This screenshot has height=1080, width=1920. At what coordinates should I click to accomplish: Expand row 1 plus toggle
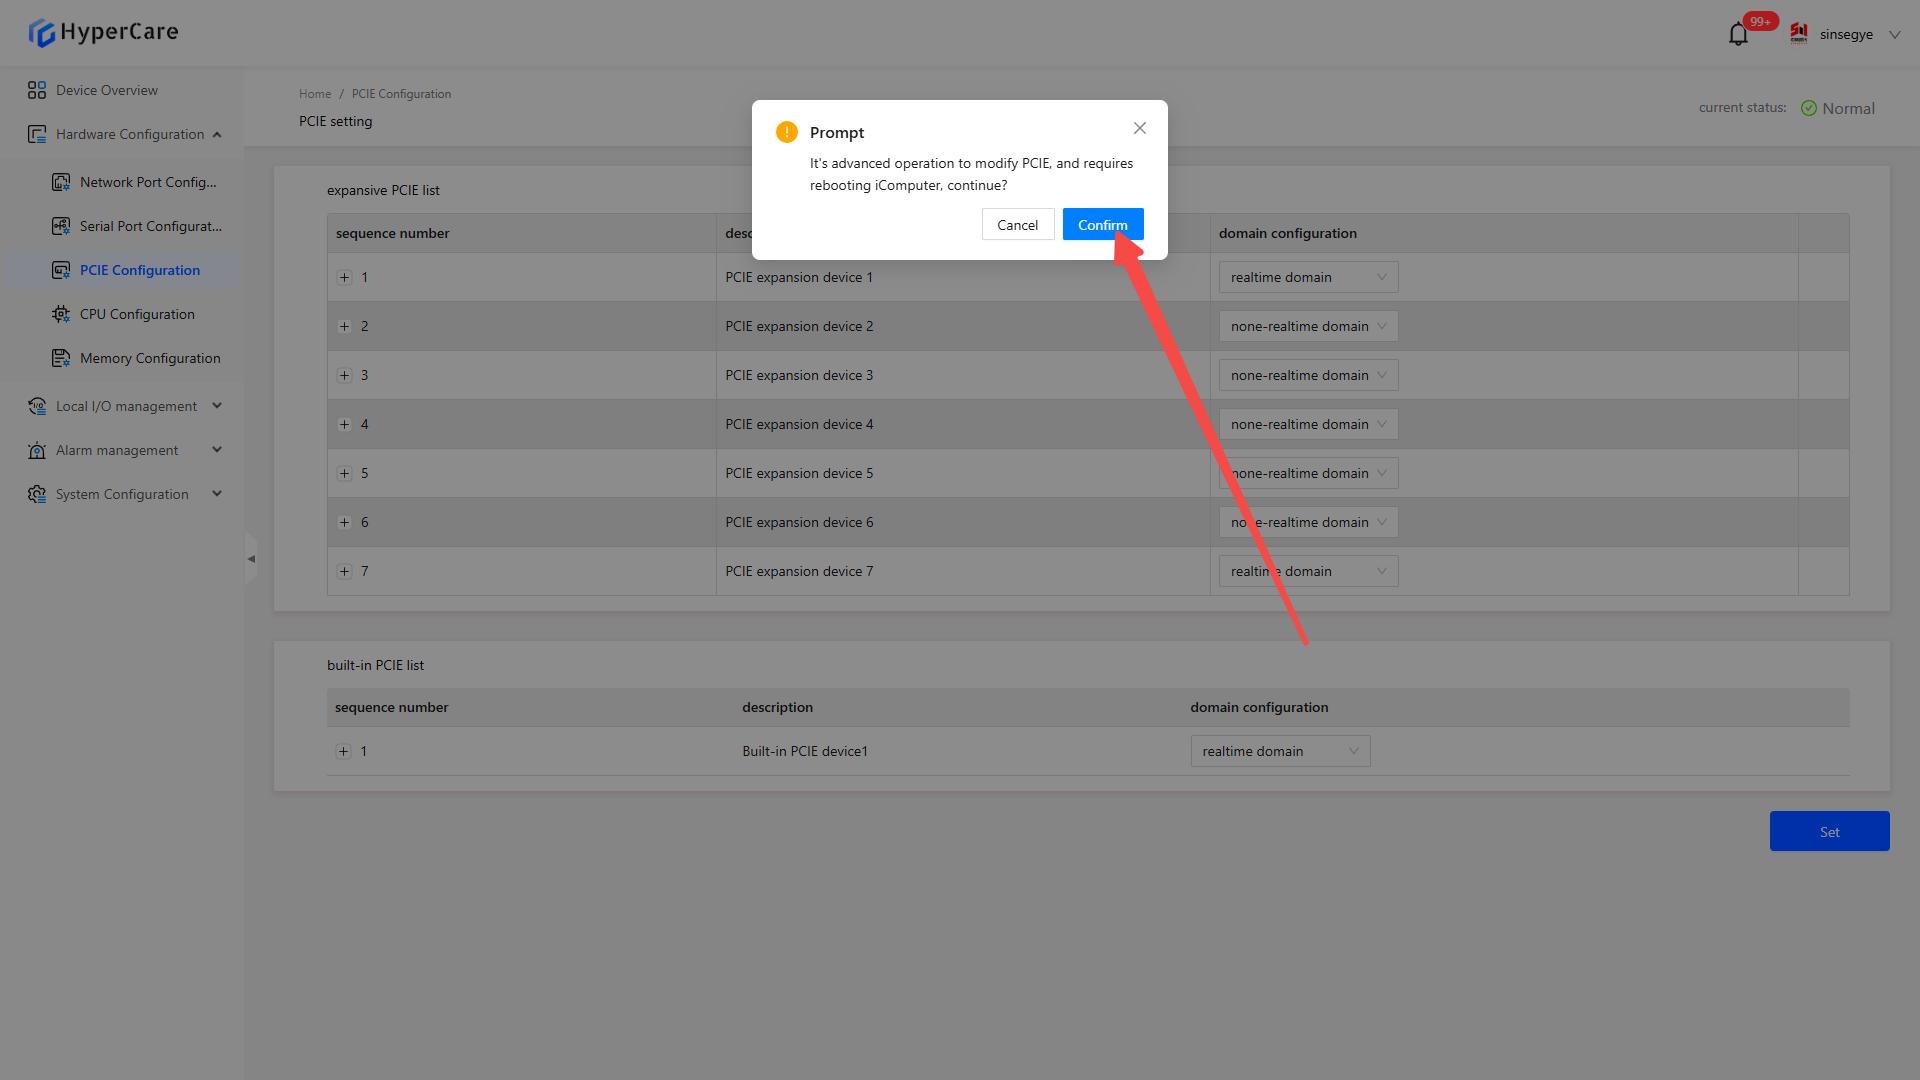click(344, 278)
